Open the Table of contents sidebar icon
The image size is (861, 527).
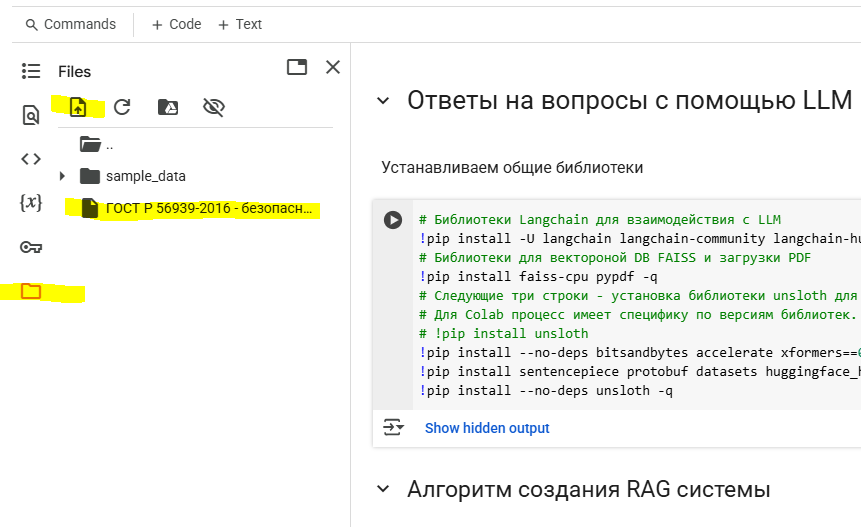click(31, 71)
